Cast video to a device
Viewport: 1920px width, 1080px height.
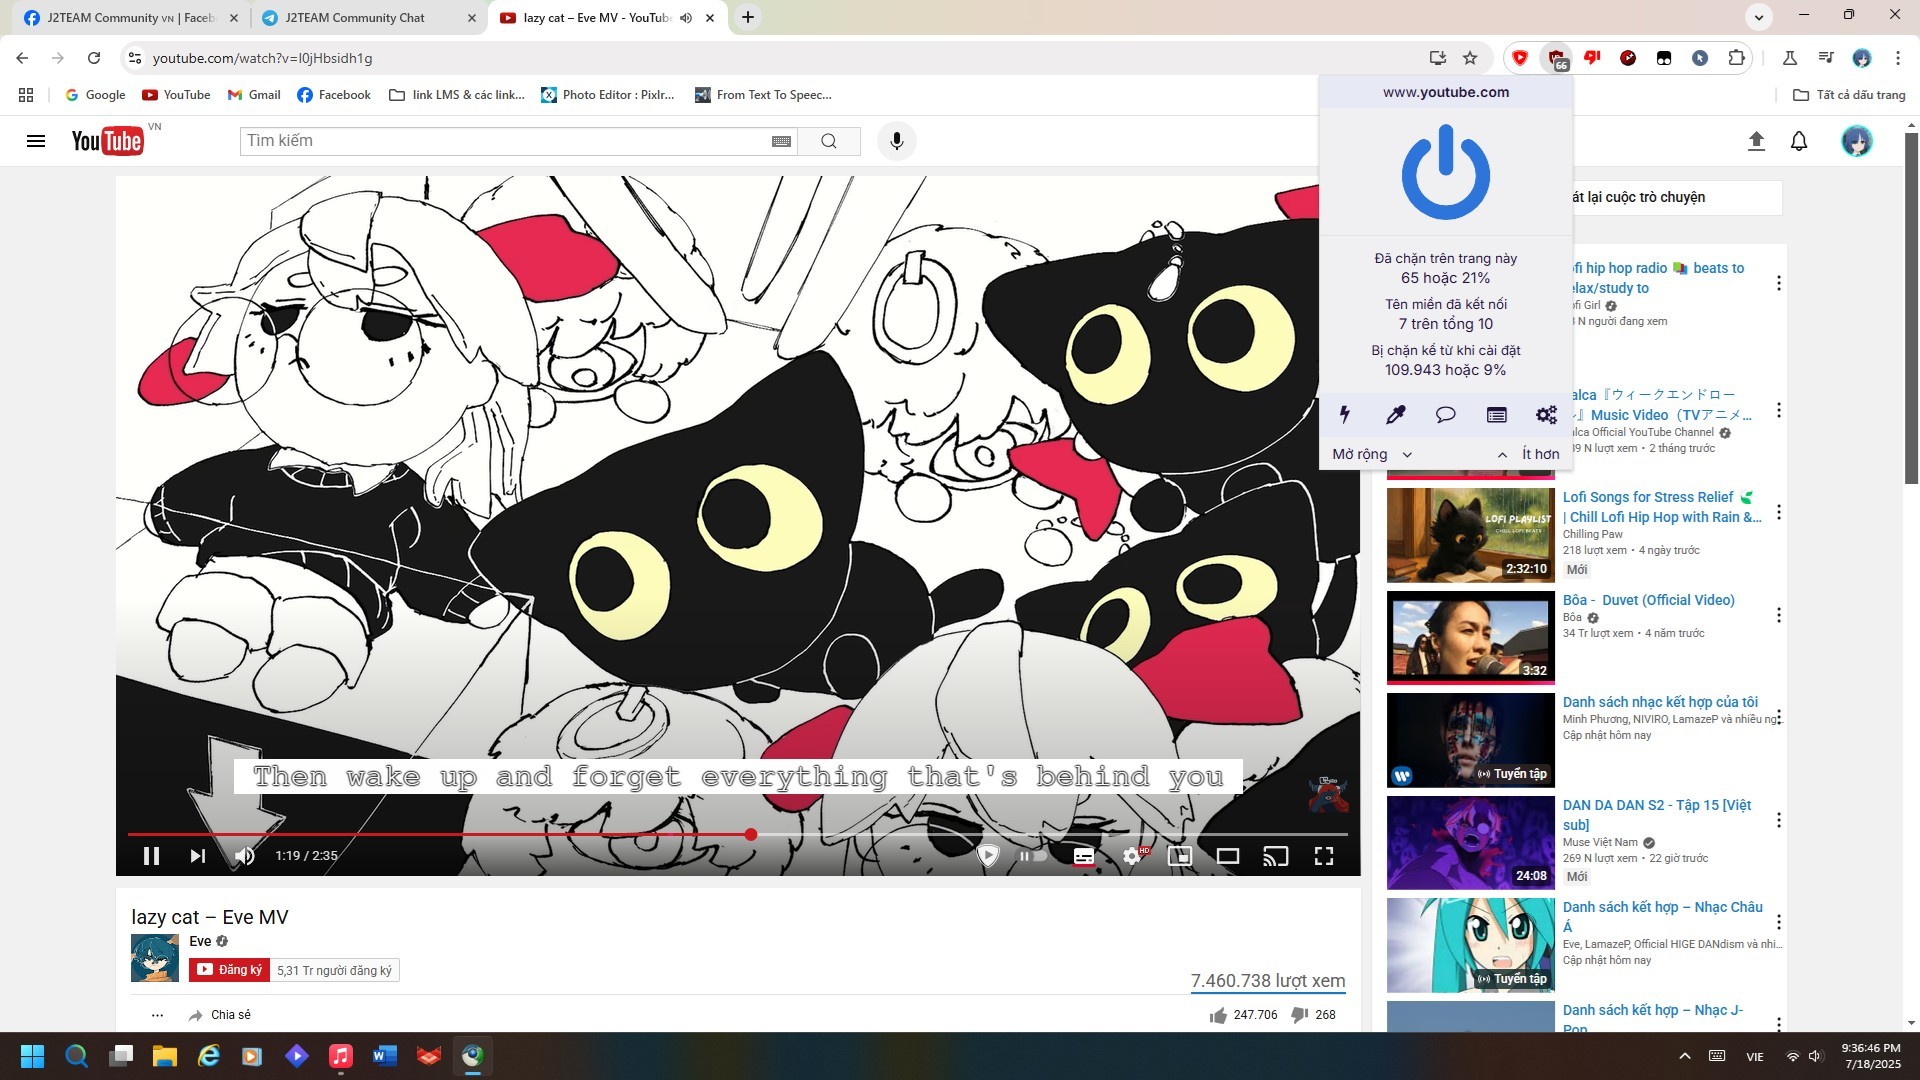pyautogui.click(x=1275, y=856)
